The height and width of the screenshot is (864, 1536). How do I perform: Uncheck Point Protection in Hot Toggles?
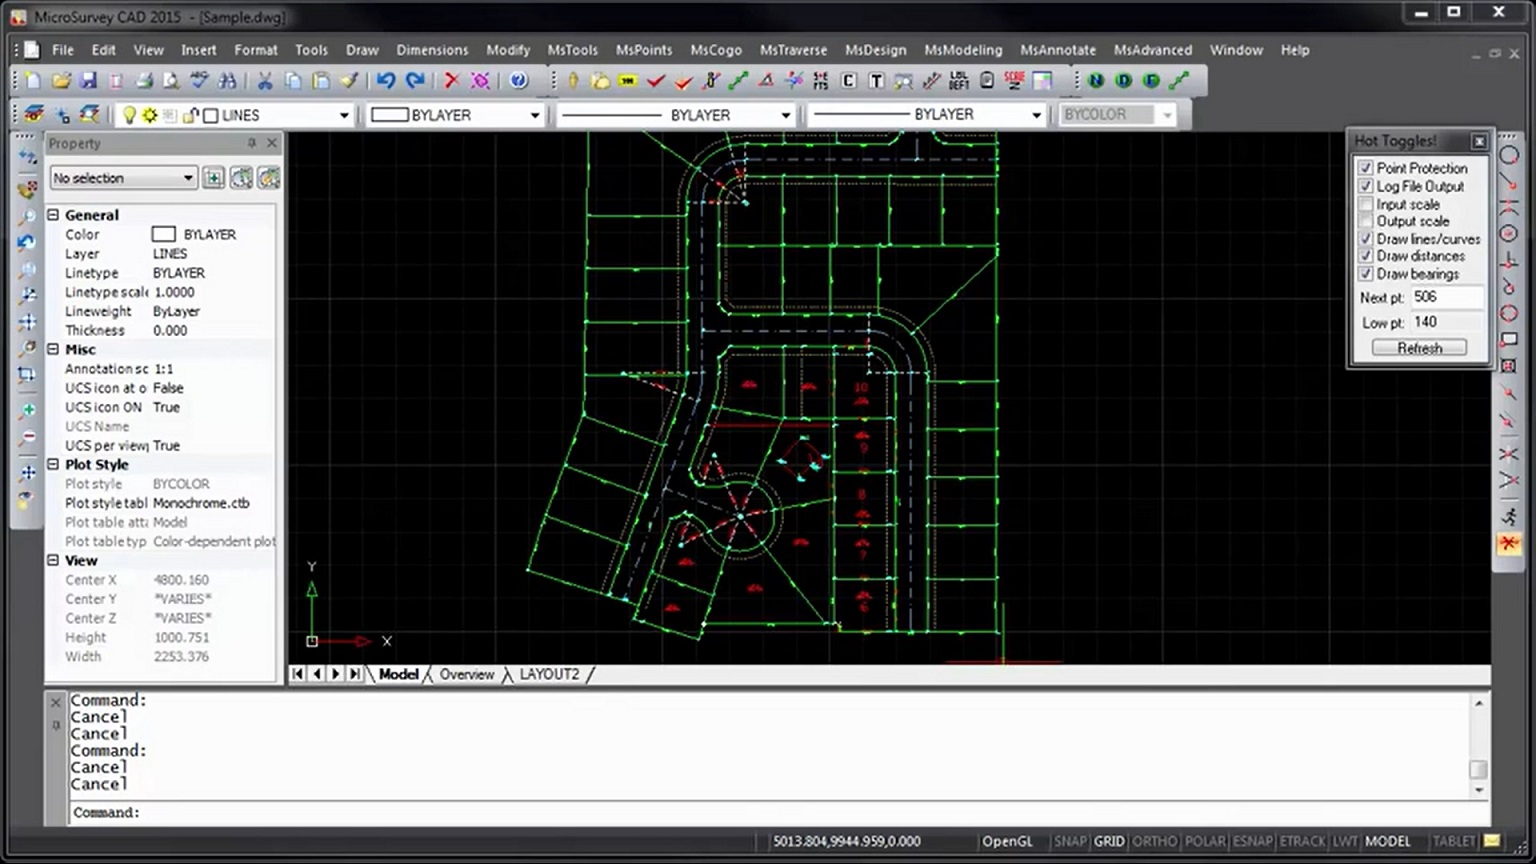(1366, 168)
